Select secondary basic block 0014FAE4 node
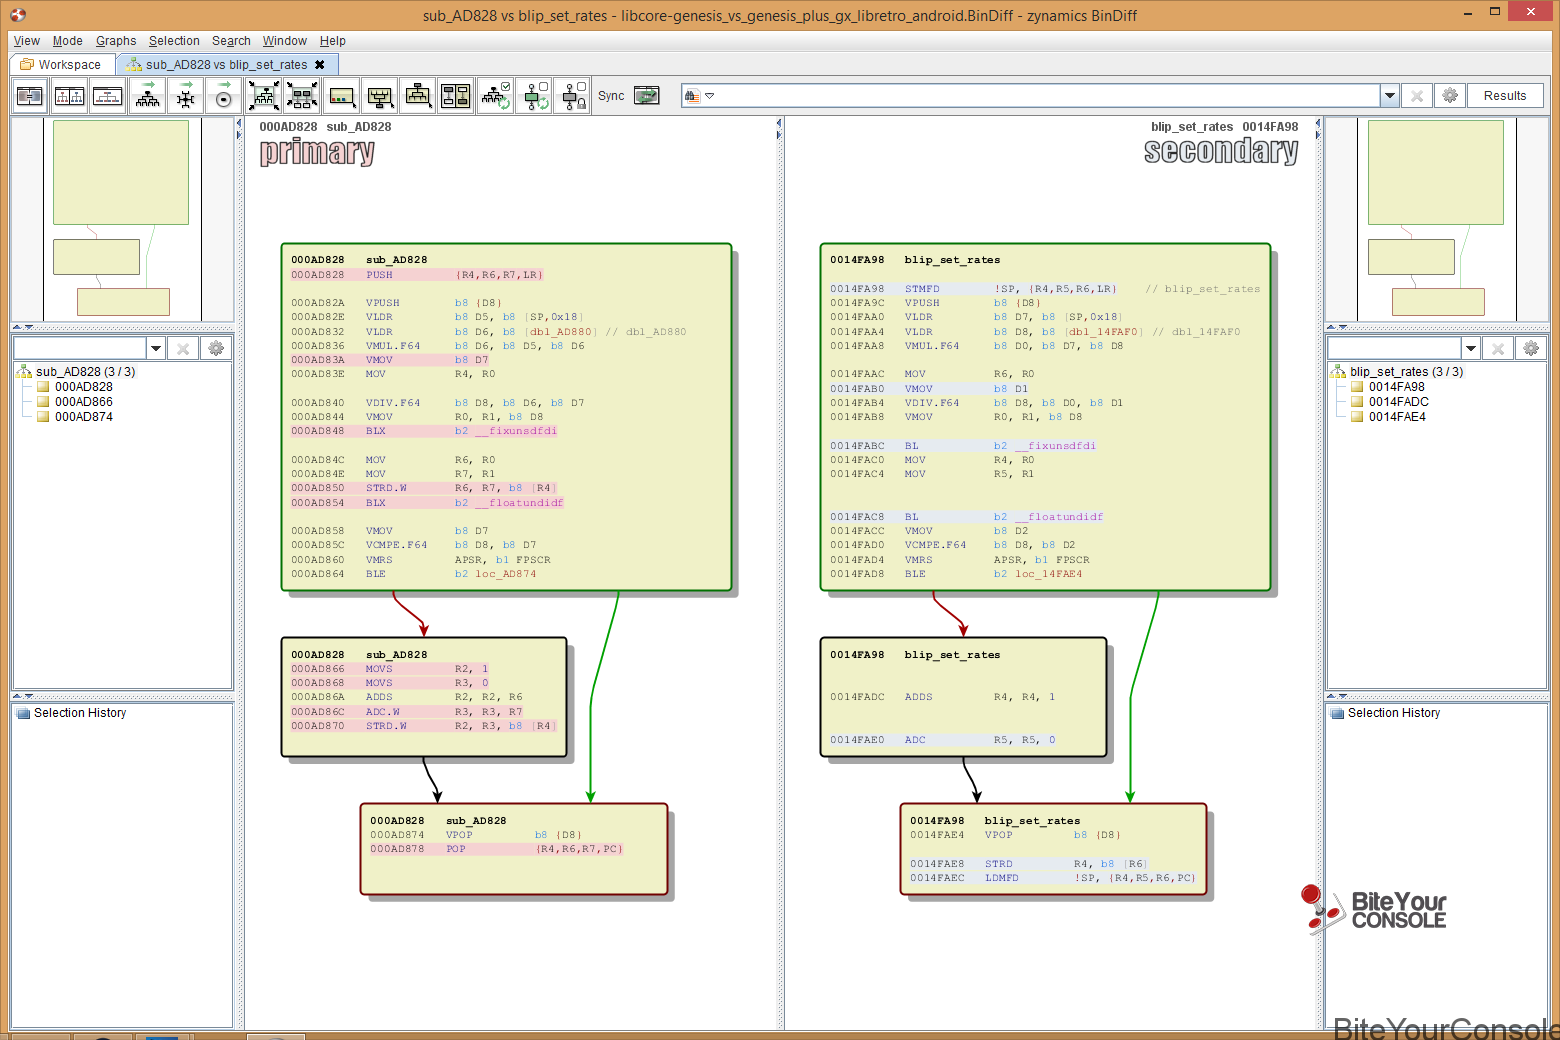Image resolution: width=1560 pixels, height=1040 pixels. [x=1053, y=848]
